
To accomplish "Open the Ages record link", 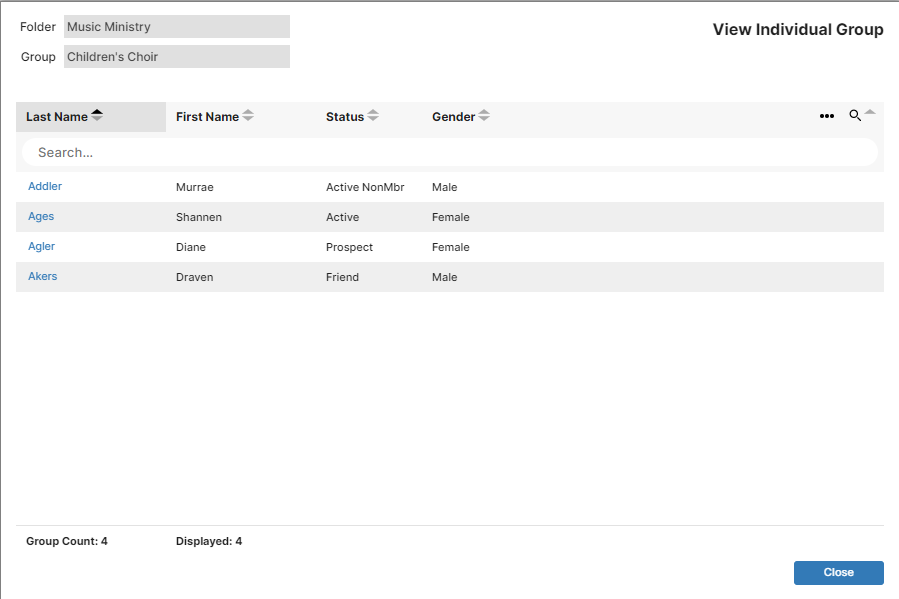I will (41, 216).
